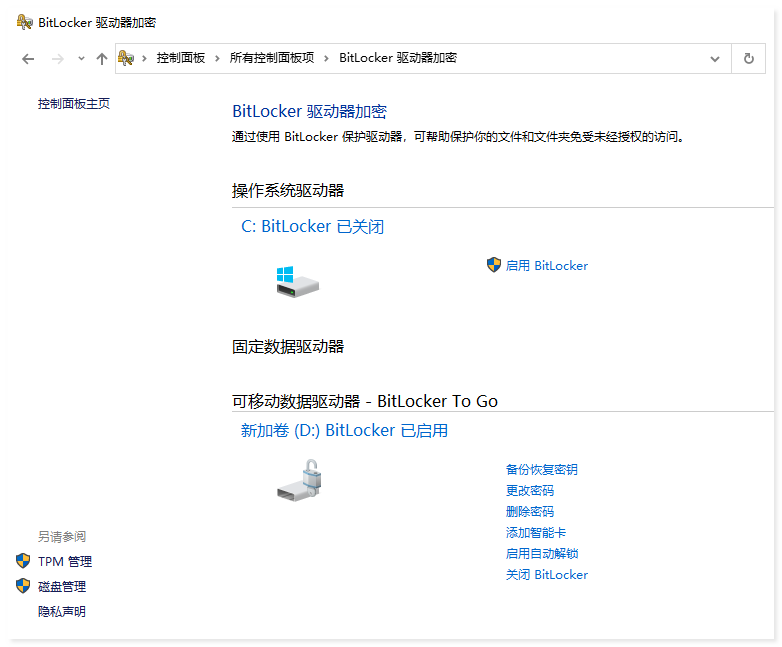Click the 添加智能卡 link
This screenshot has width=782, height=647.
(536, 532)
